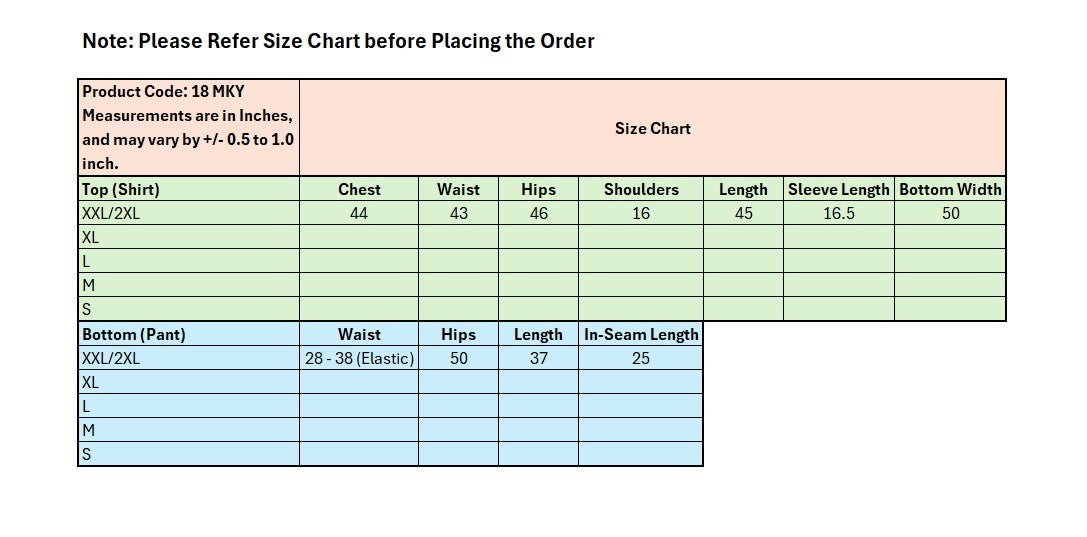Click the Size Chart header cell

pyautogui.click(x=652, y=128)
